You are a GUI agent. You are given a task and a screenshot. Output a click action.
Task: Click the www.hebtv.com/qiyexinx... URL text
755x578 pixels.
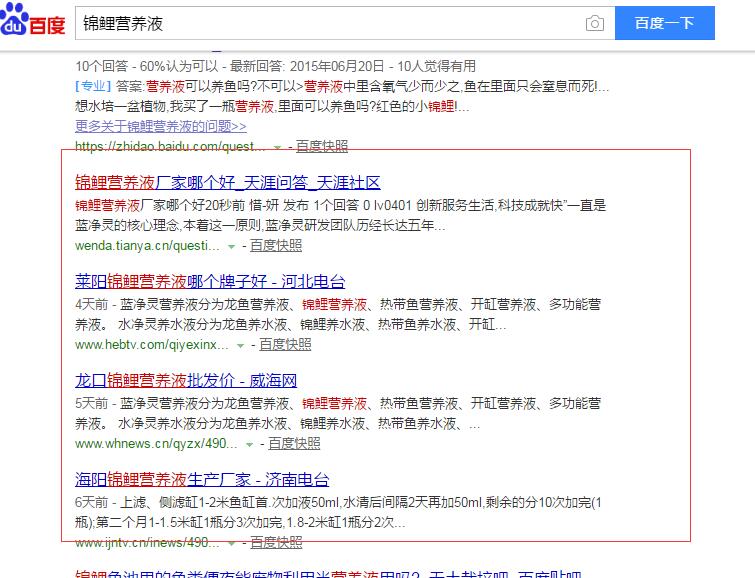pos(152,344)
